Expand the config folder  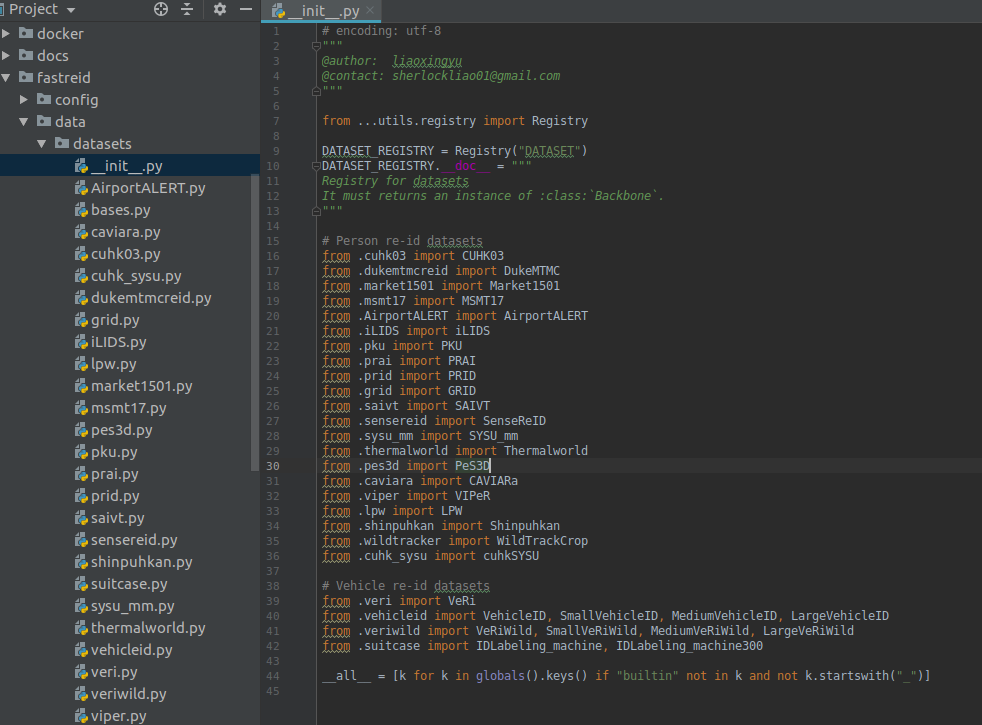[24, 100]
